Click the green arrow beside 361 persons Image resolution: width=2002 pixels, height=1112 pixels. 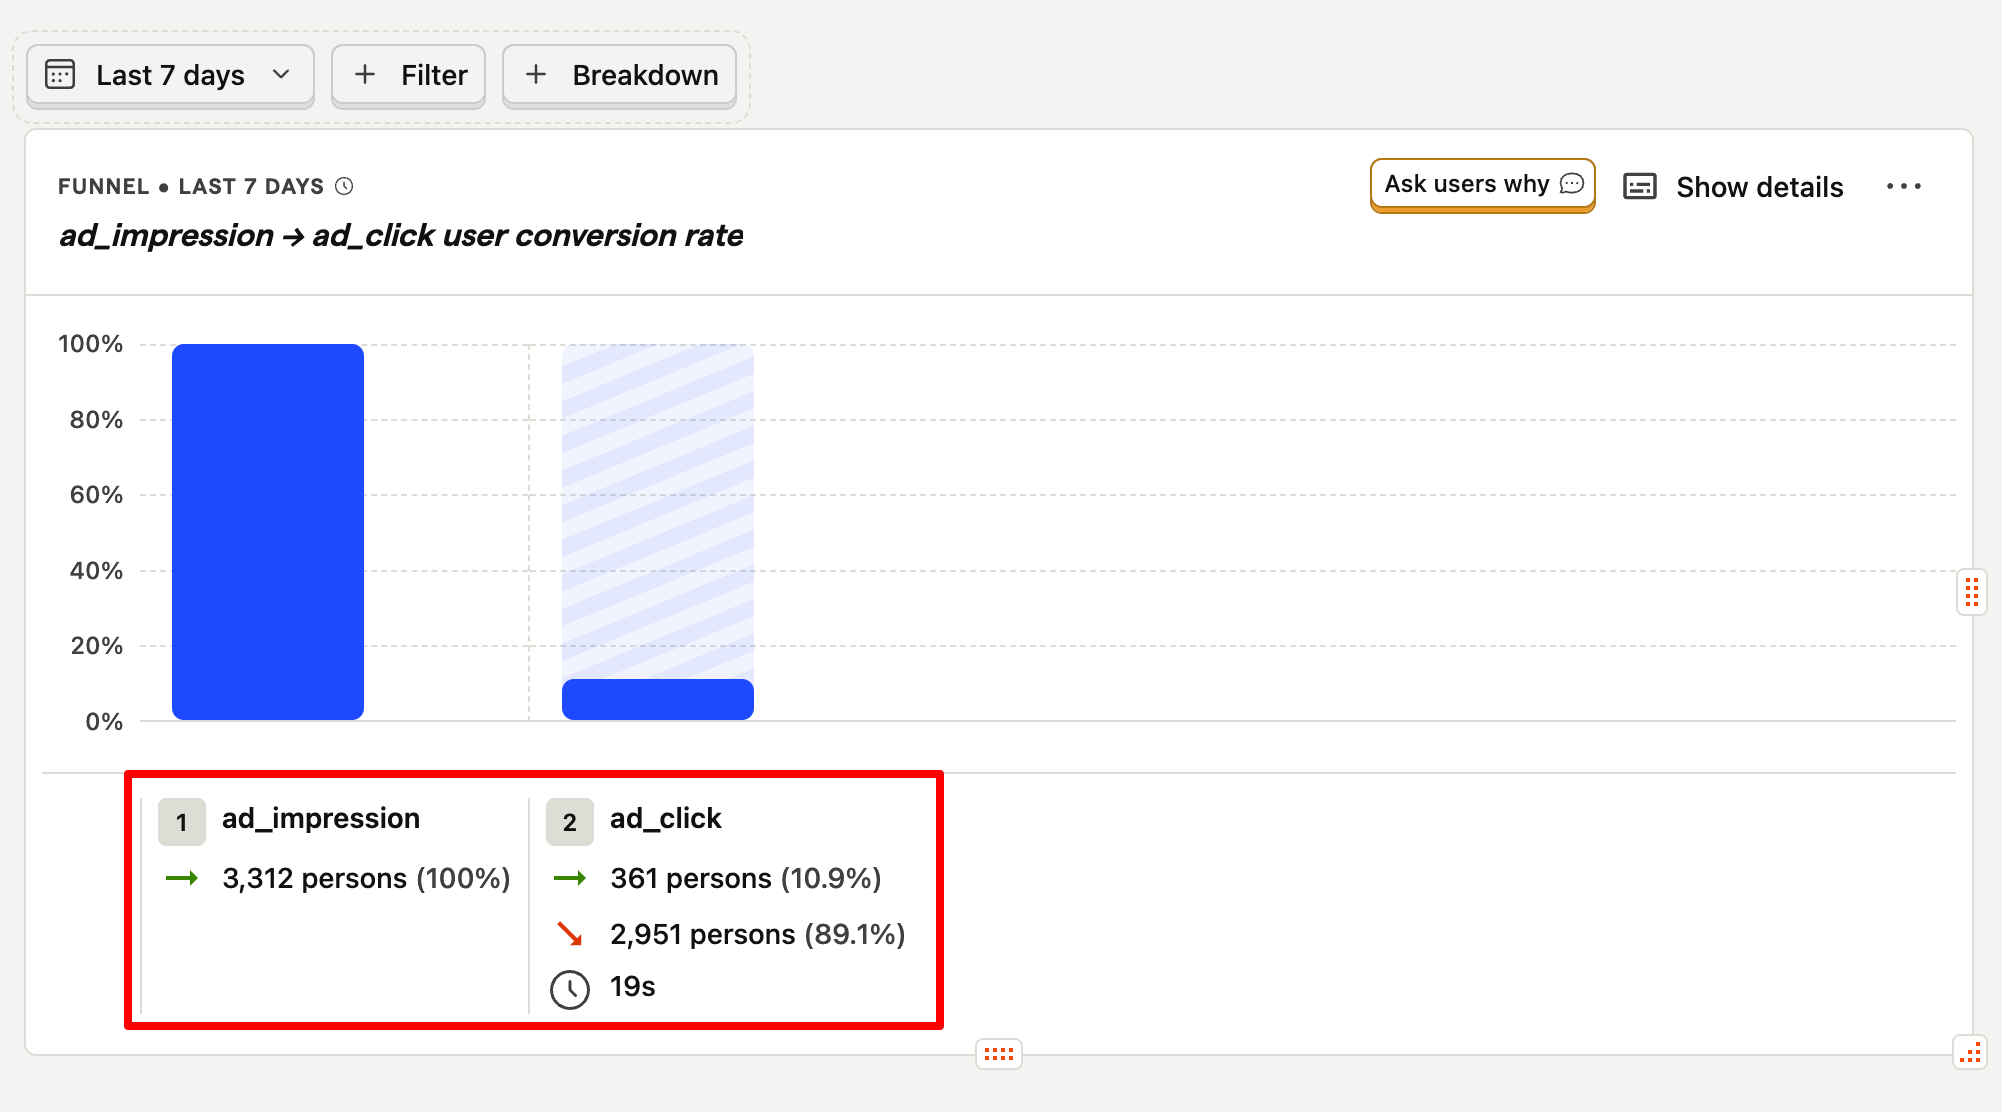572,879
